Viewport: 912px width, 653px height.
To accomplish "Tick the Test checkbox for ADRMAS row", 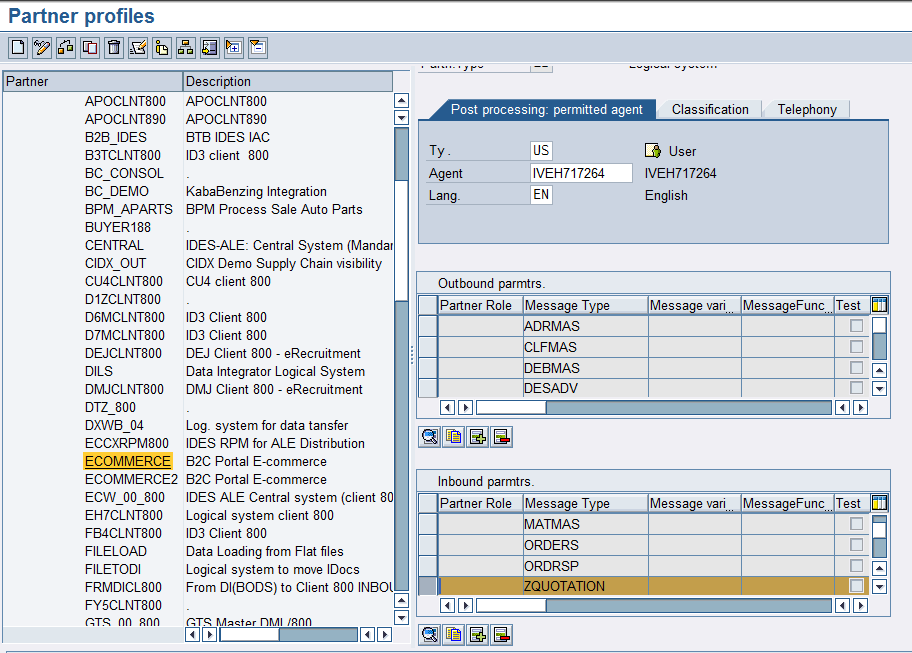I will (856, 326).
